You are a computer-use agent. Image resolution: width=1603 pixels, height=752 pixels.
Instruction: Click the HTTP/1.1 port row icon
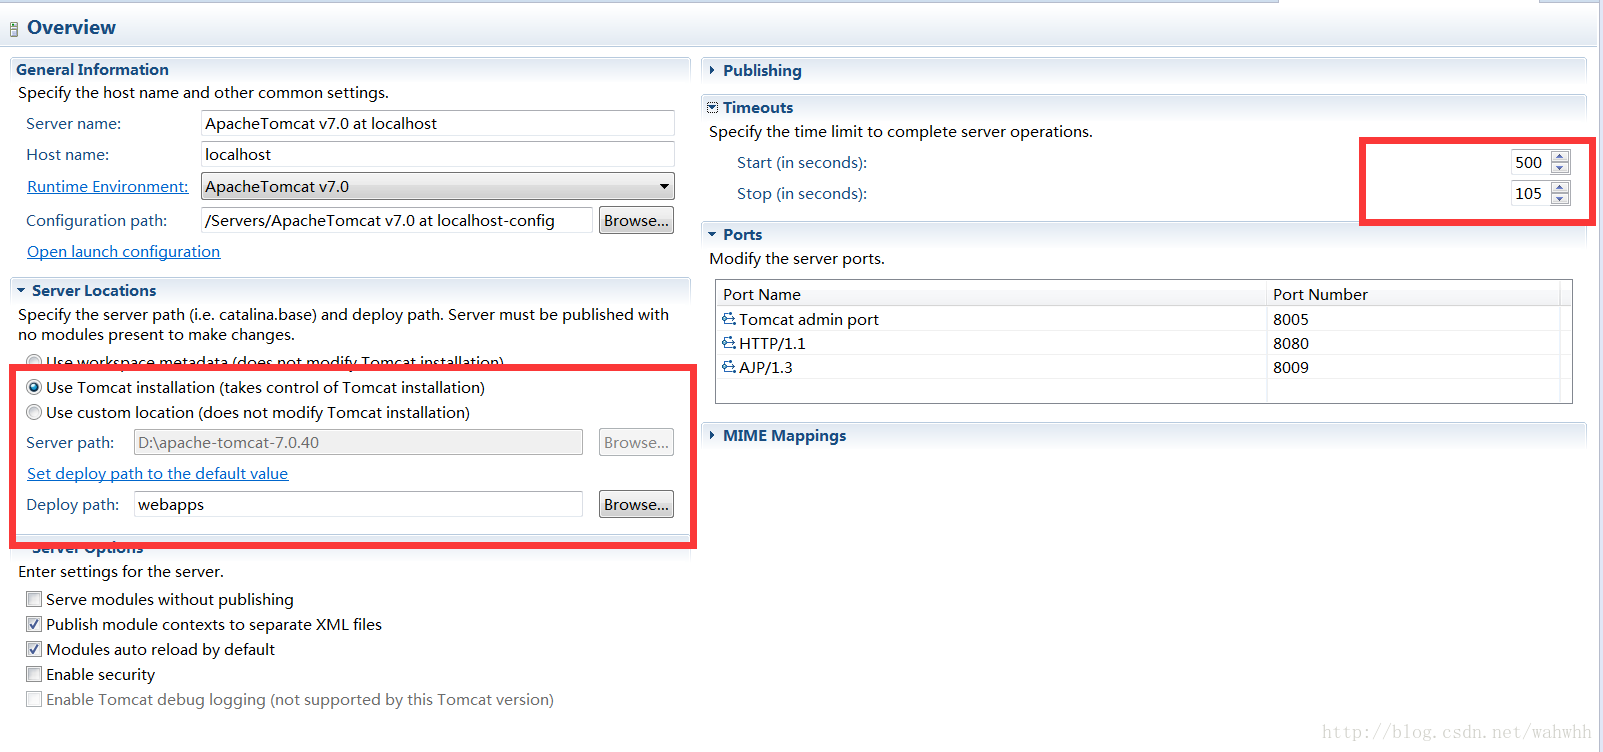(729, 343)
